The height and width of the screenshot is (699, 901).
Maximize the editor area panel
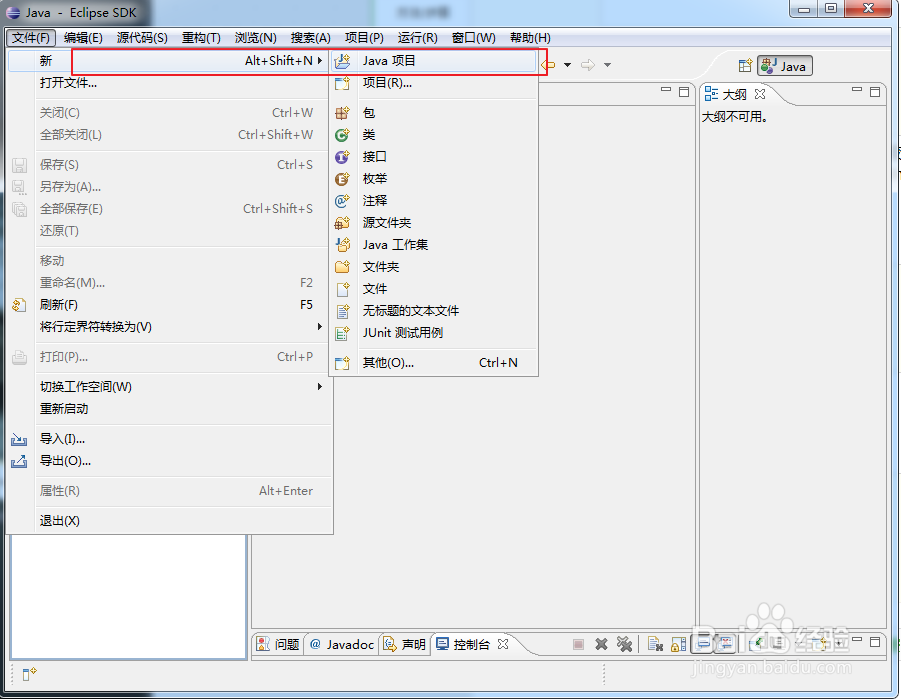684,92
